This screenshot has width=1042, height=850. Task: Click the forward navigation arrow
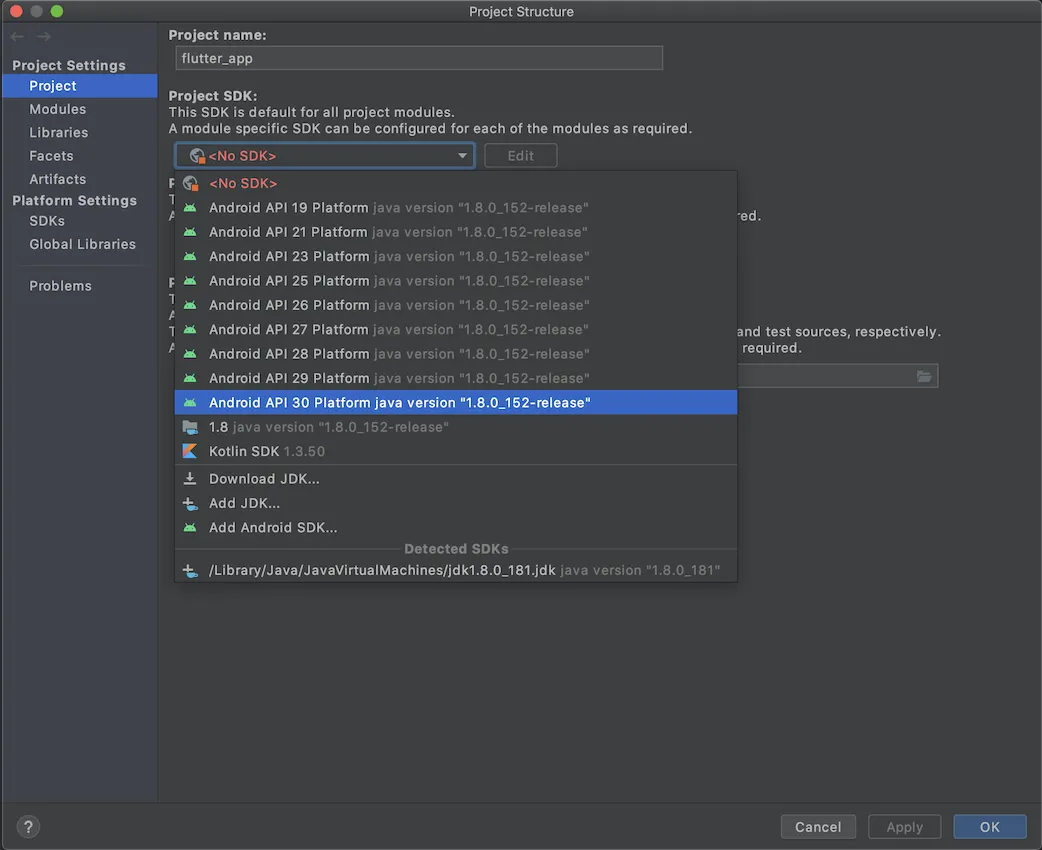(44, 37)
